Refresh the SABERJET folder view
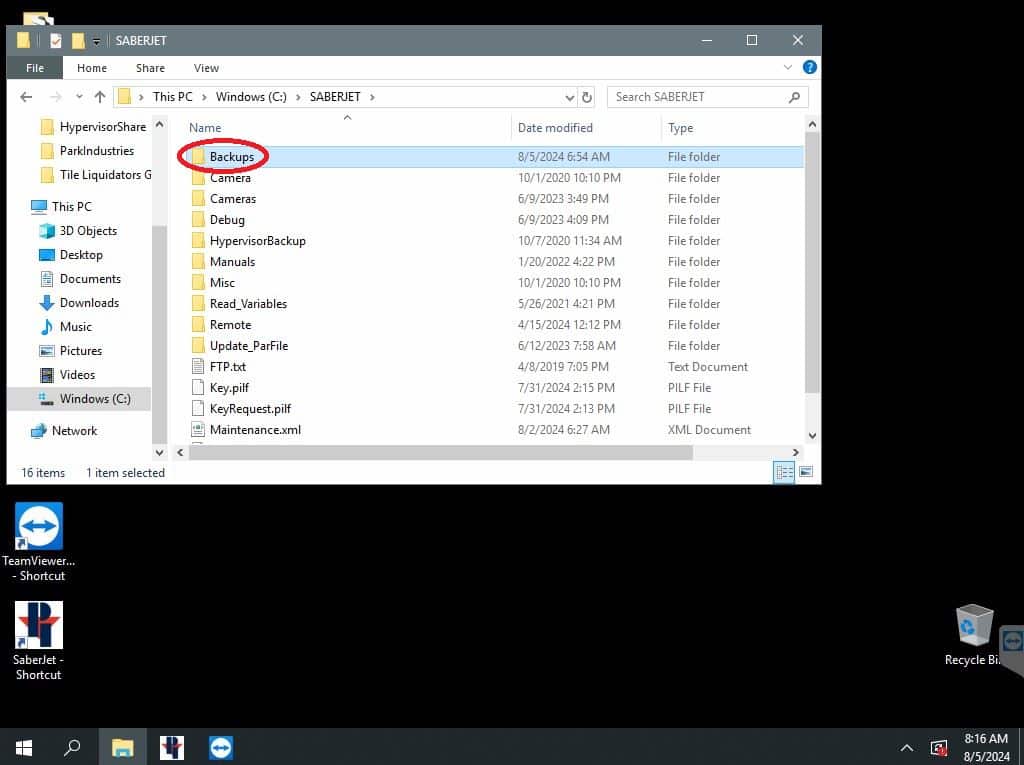This screenshot has width=1024, height=765. tap(587, 97)
